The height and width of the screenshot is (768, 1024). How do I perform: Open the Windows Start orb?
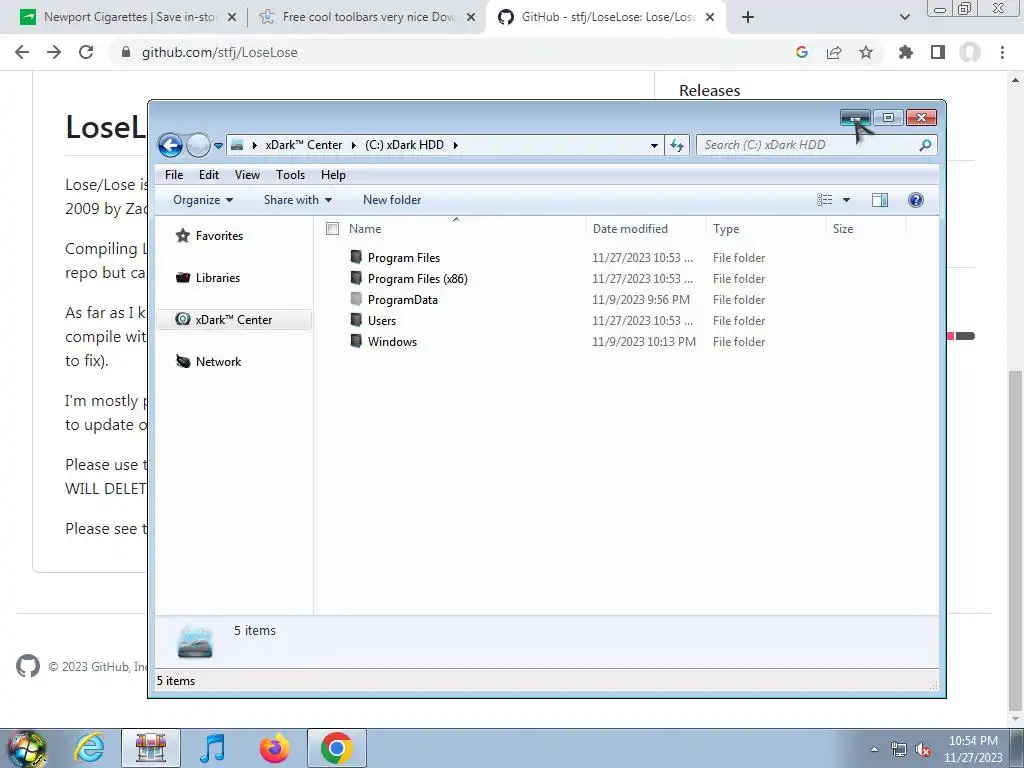pos(26,748)
